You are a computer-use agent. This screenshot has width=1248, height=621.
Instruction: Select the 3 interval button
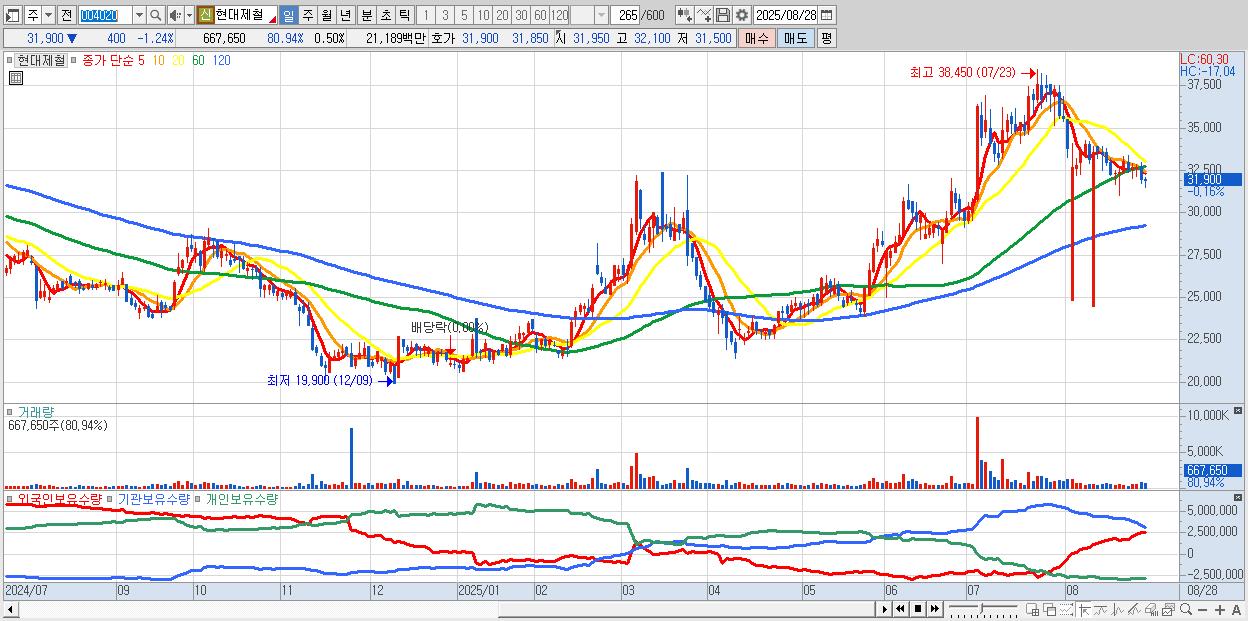click(x=445, y=16)
